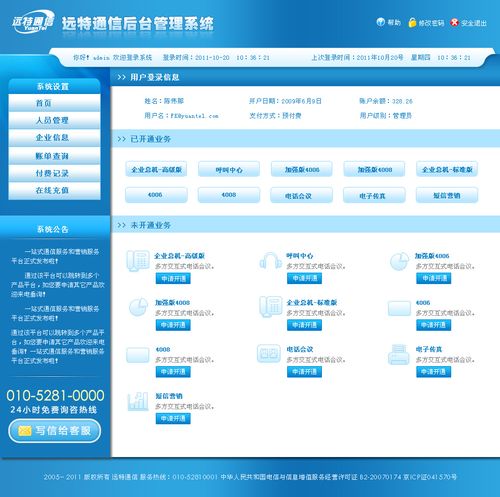Click the fax printer icon beside 电子传真
Image resolution: width=500 pixels, height=497 pixels.
398,354
